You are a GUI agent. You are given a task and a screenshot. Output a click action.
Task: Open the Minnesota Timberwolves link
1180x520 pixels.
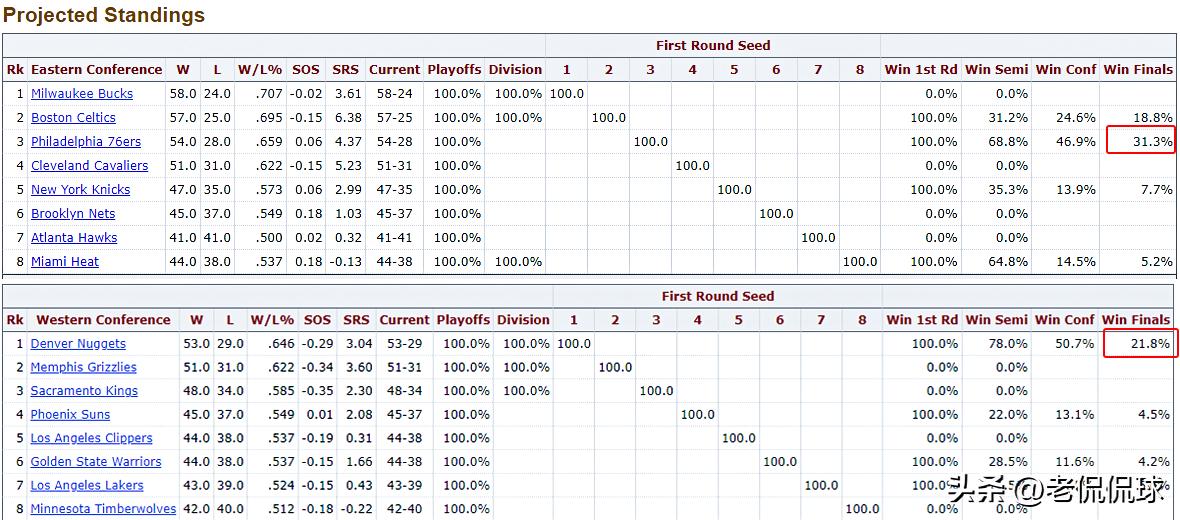[x=102, y=509]
